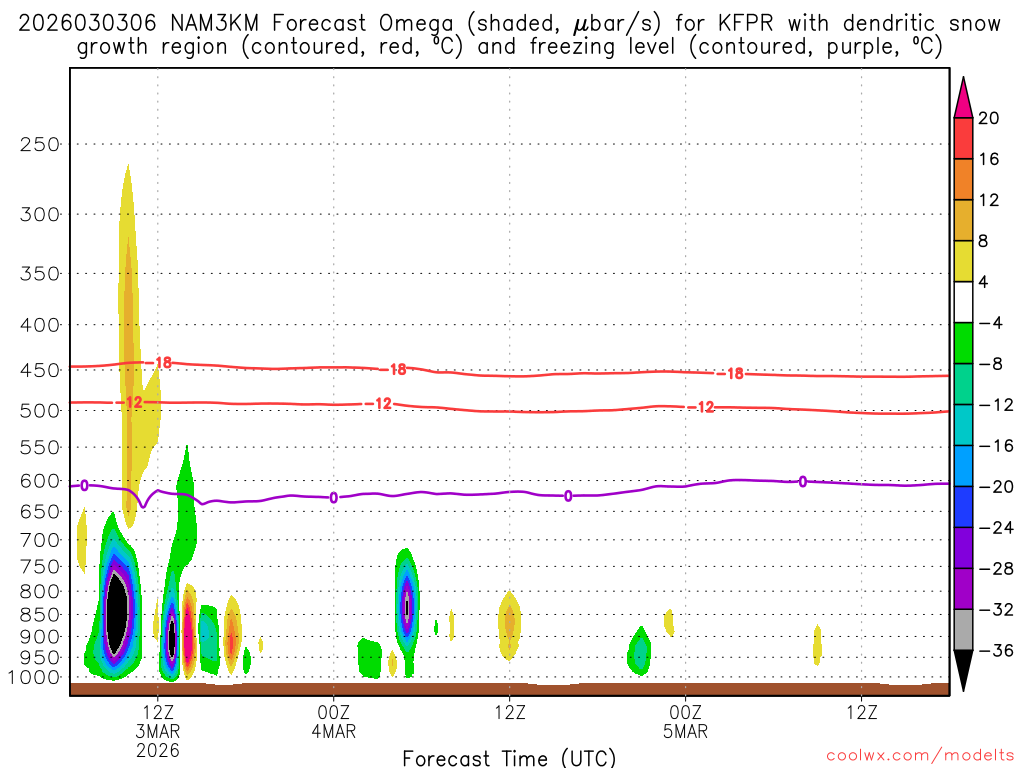Click the 00Z 4MAR time label
The height and width of the screenshot is (768, 1024).
[x=334, y=722]
